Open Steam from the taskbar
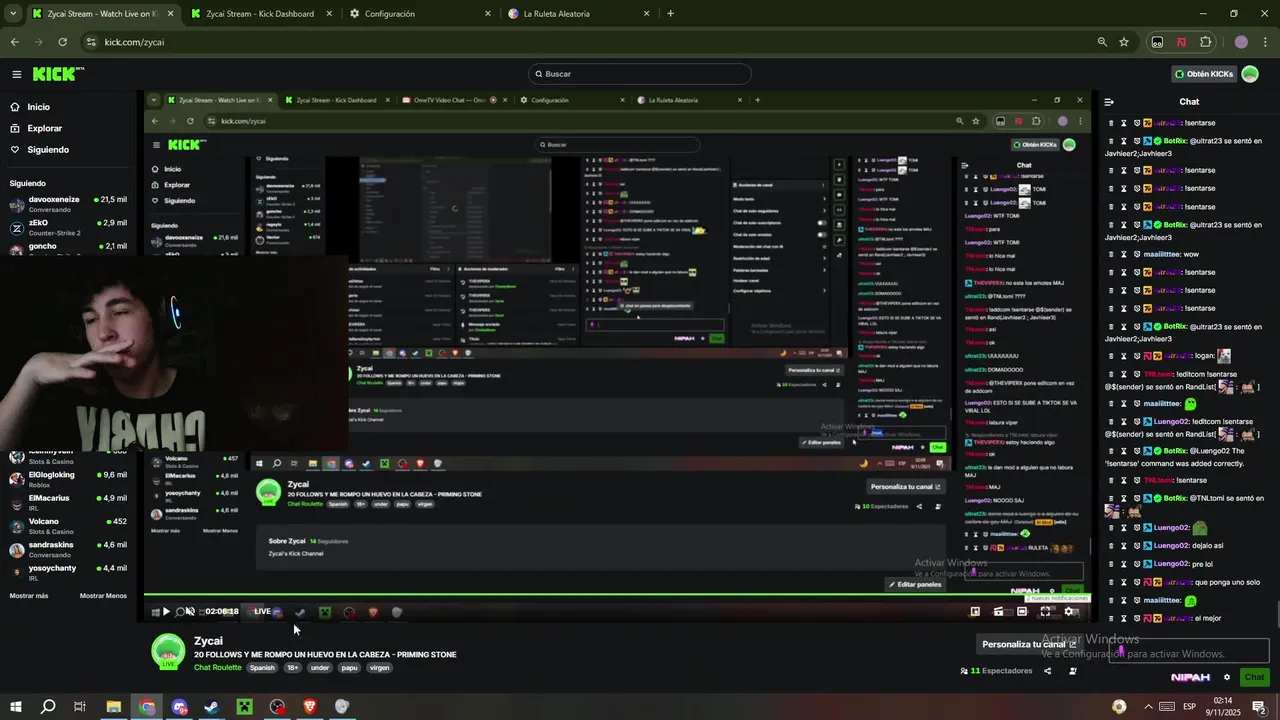Viewport: 1280px width, 720px height. pyautogui.click(x=212, y=707)
